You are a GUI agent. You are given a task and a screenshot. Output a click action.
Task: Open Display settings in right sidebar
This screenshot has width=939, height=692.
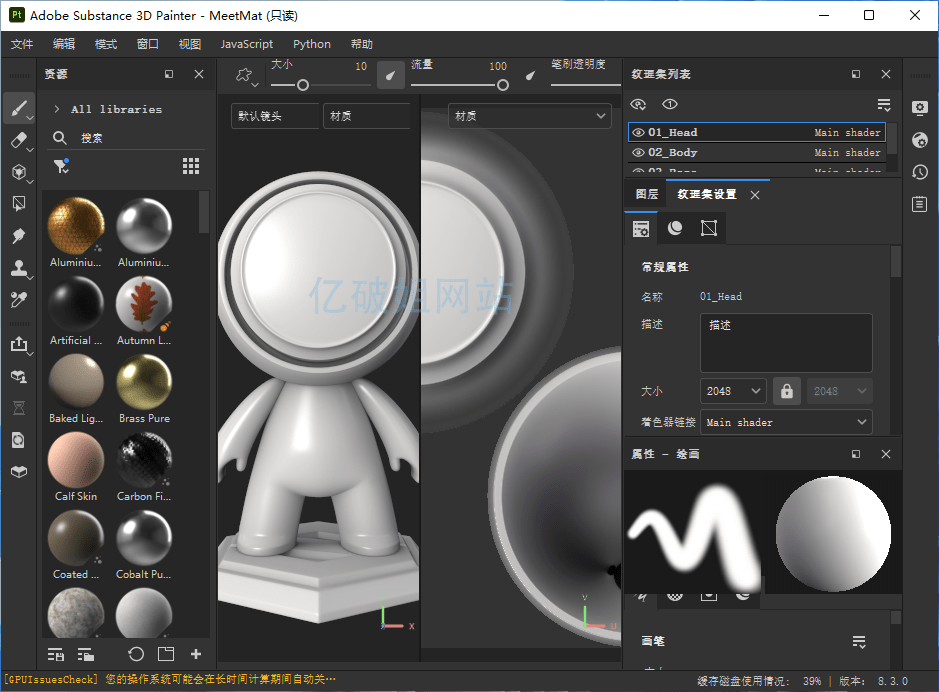click(x=920, y=108)
